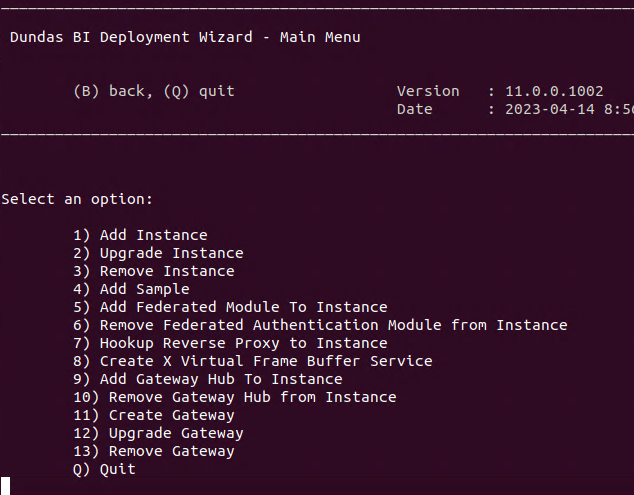
Task: Select 'Create X Virtual Frame Buffer Service'
Action: click(253, 361)
